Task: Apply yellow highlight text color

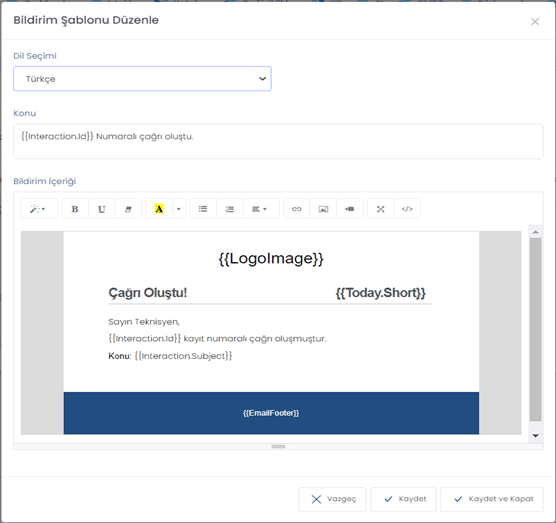Action: (159, 209)
